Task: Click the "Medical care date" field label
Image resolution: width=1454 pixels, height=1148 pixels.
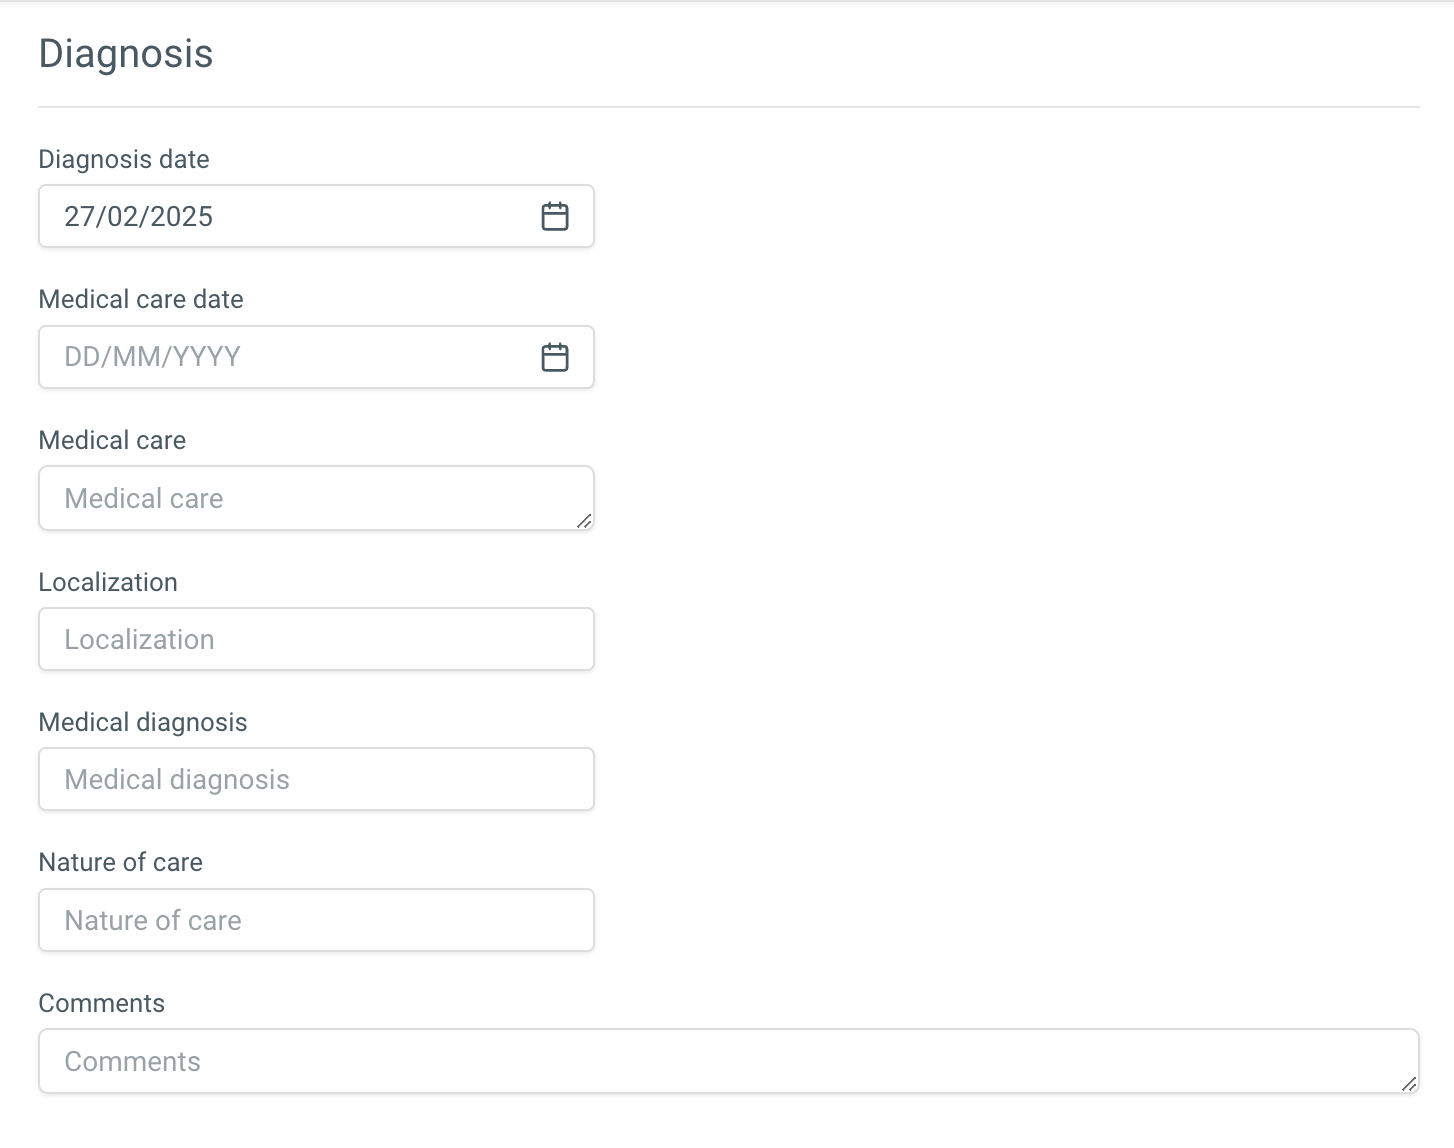Action: click(141, 299)
